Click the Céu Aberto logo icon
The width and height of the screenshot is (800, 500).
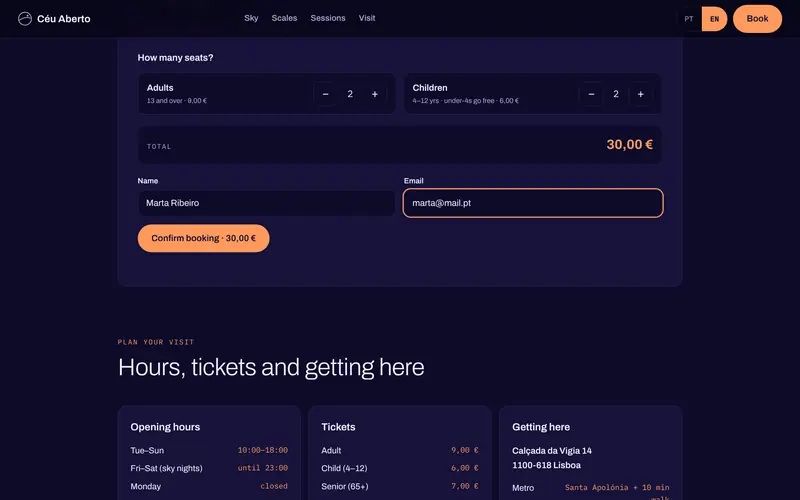pos(24,19)
